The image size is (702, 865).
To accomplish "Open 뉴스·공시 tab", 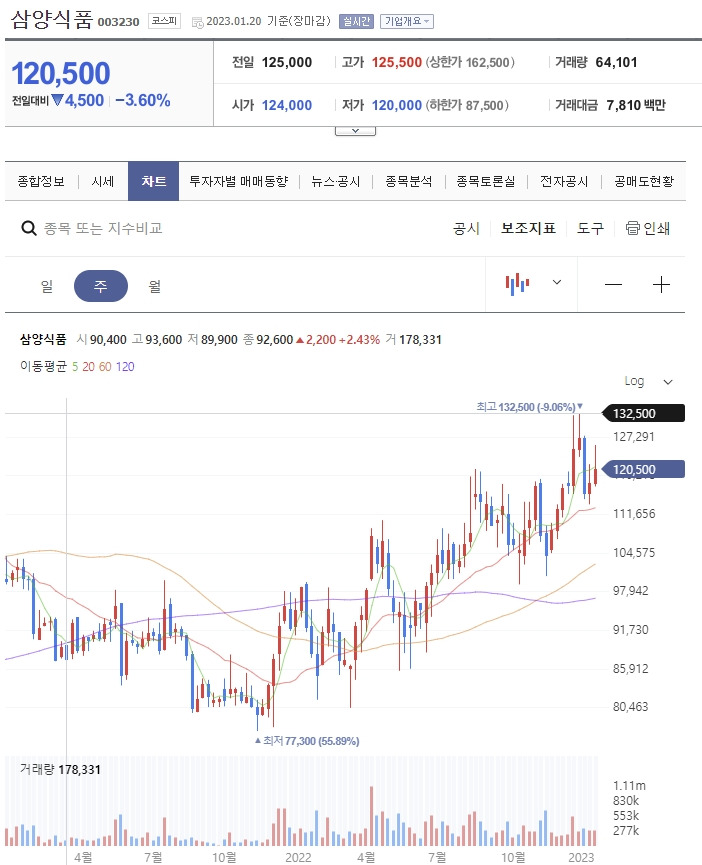I will coord(336,181).
